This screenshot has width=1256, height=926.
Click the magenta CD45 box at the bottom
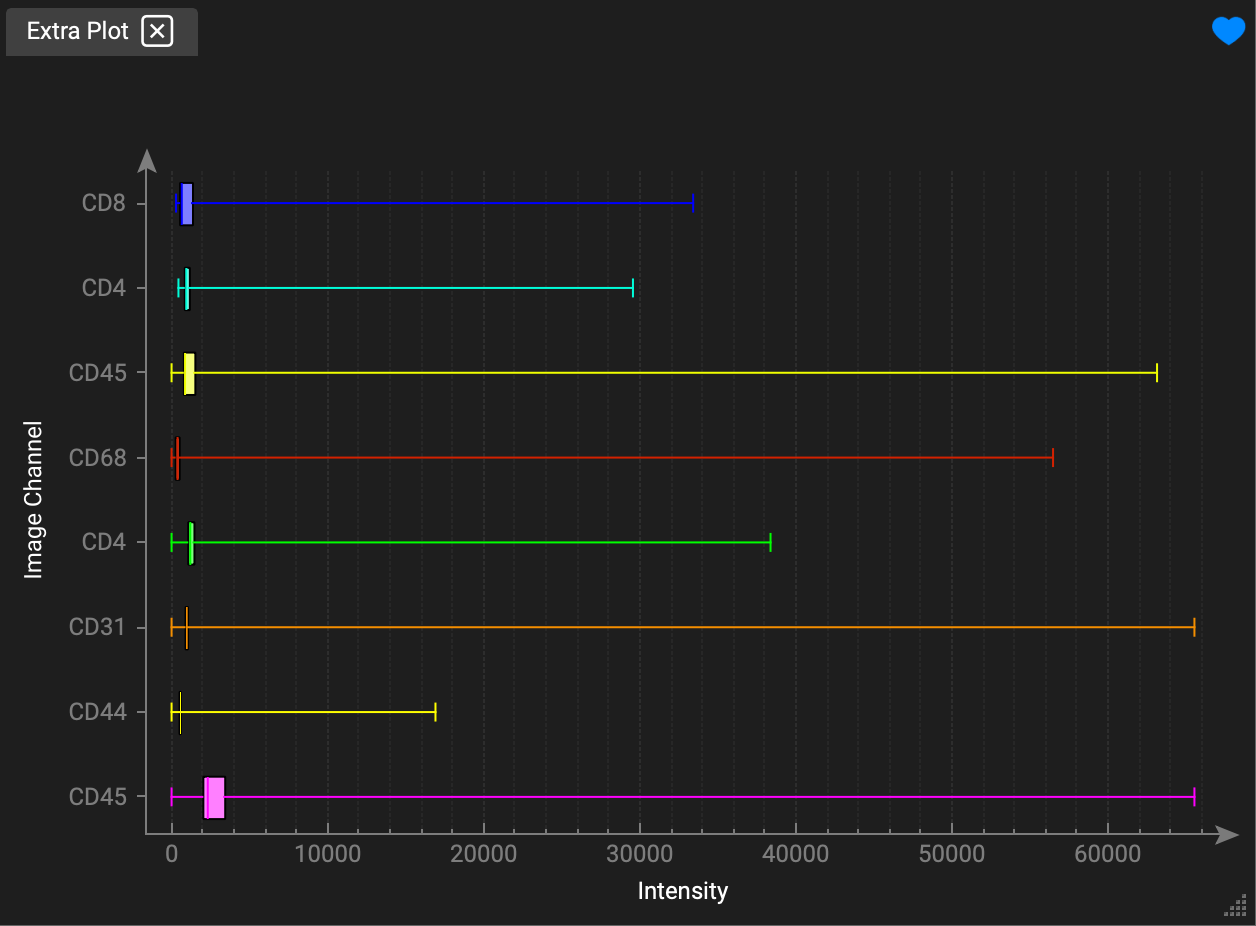pyautogui.click(x=214, y=798)
